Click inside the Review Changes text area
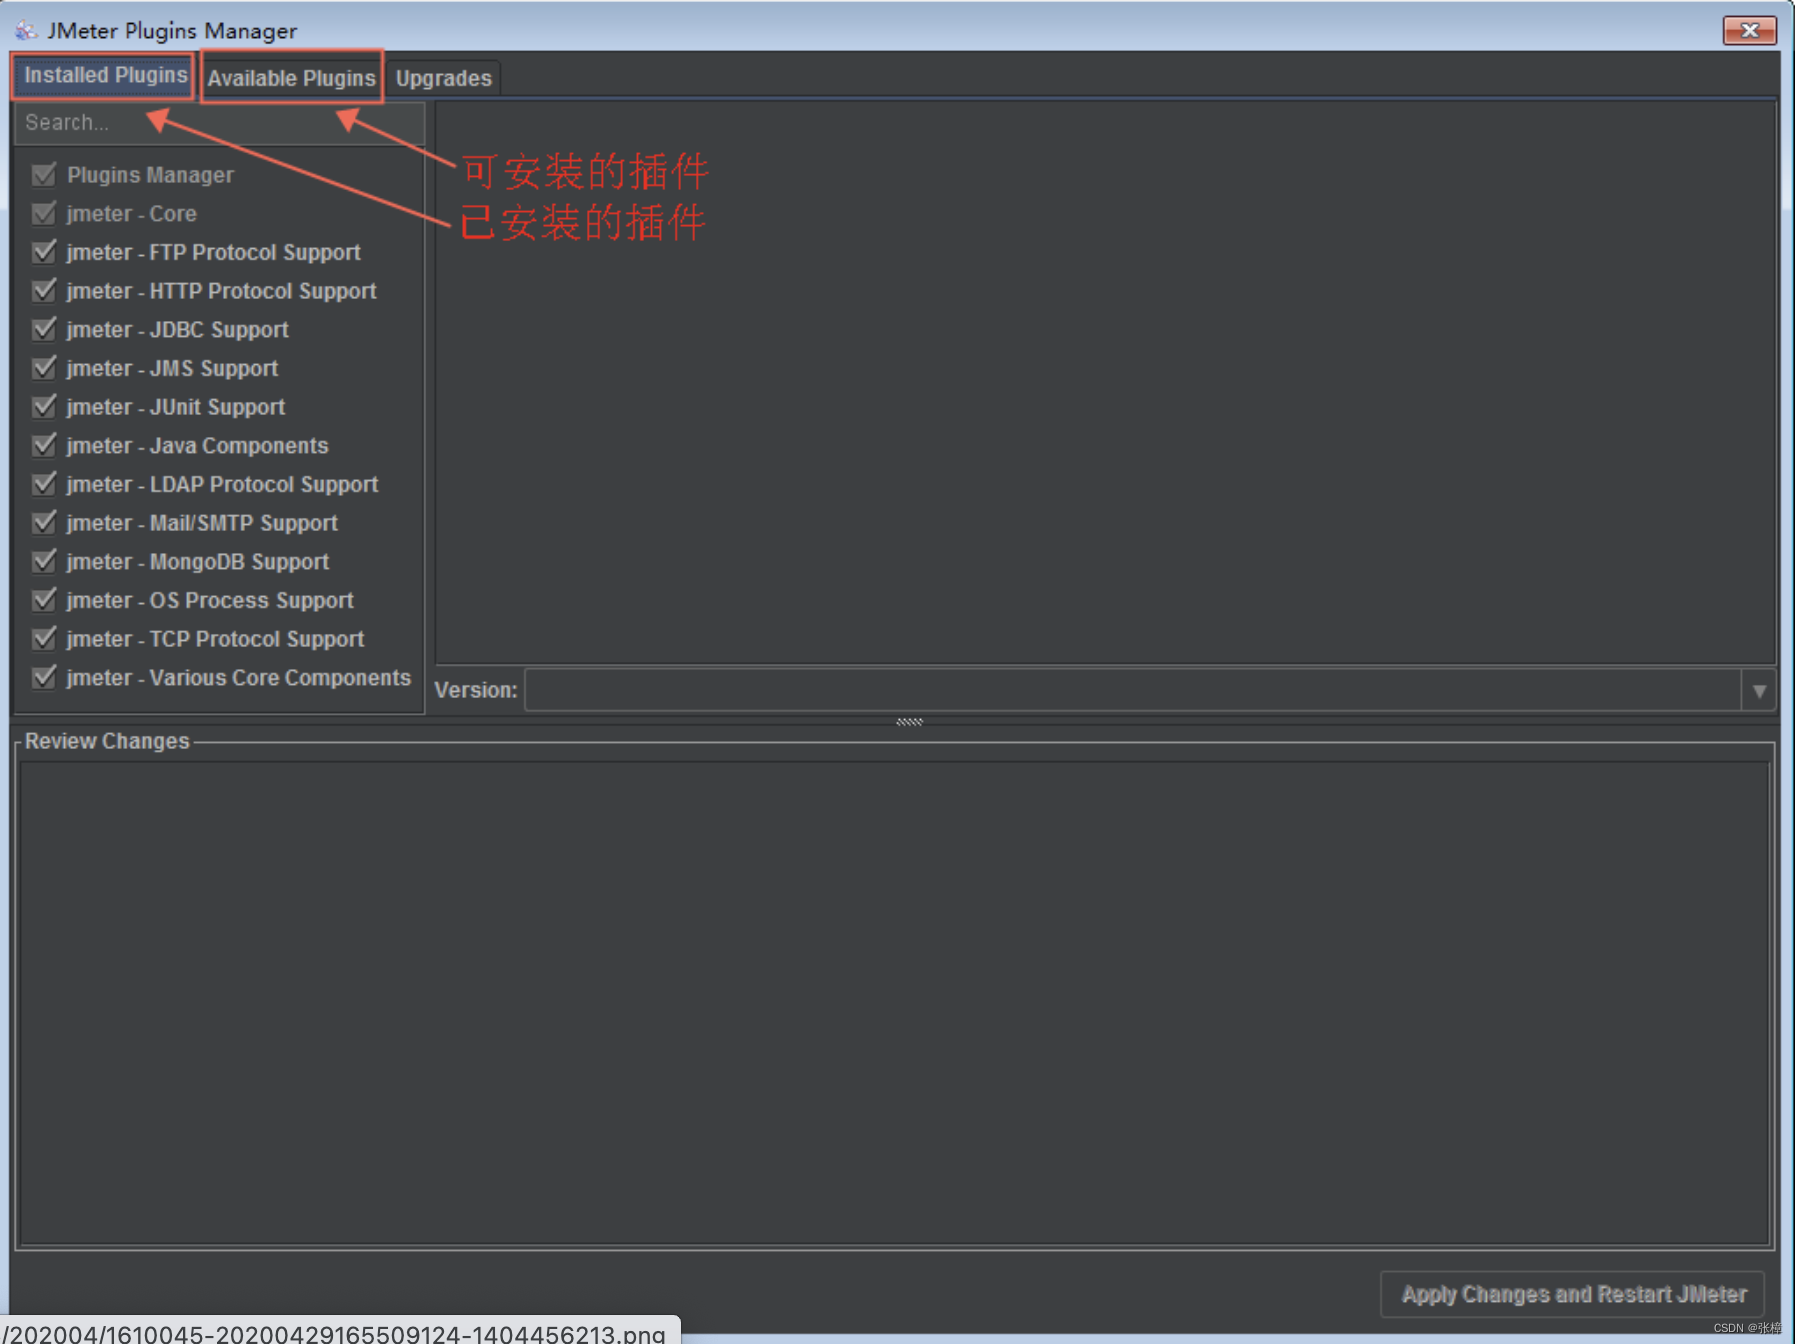Image resolution: width=1798 pixels, height=1344 pixels. point(895,1003)
